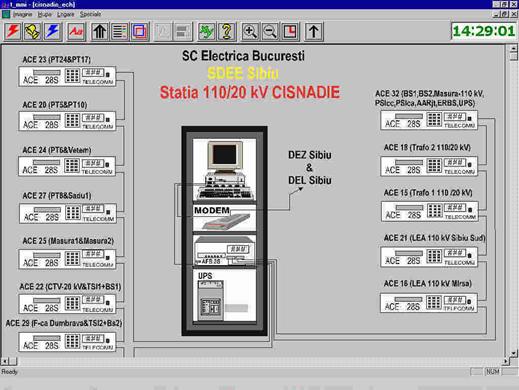
Task: Click the blue lightning bolt toolbar icon
Action: coord(53,32)
